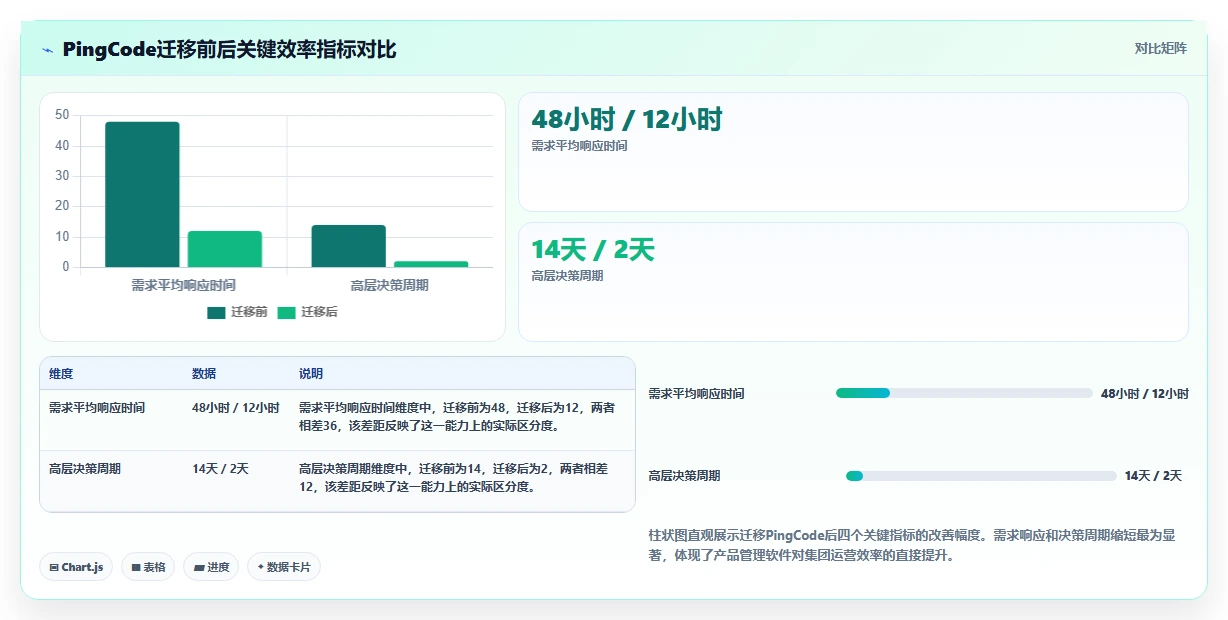Screen dimensions: 1228x620
Task: Click the 14天 / 2天 value beside the progress bar
Action: (1153, 476)
